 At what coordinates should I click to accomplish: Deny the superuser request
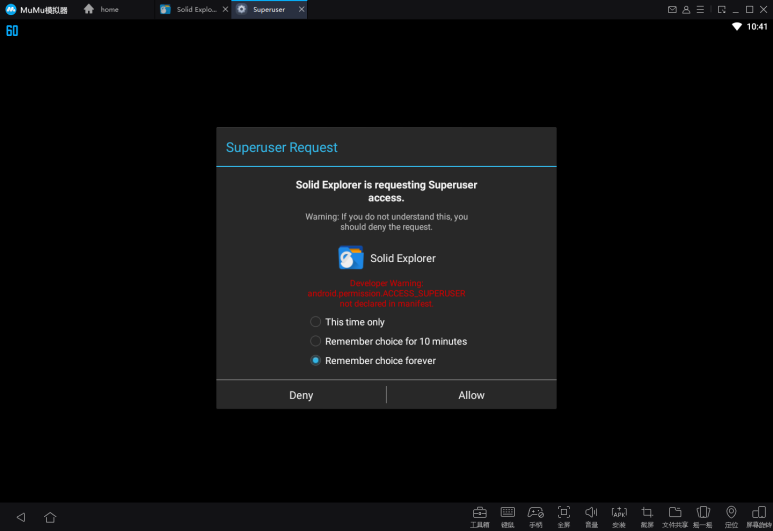pos(301,395)
